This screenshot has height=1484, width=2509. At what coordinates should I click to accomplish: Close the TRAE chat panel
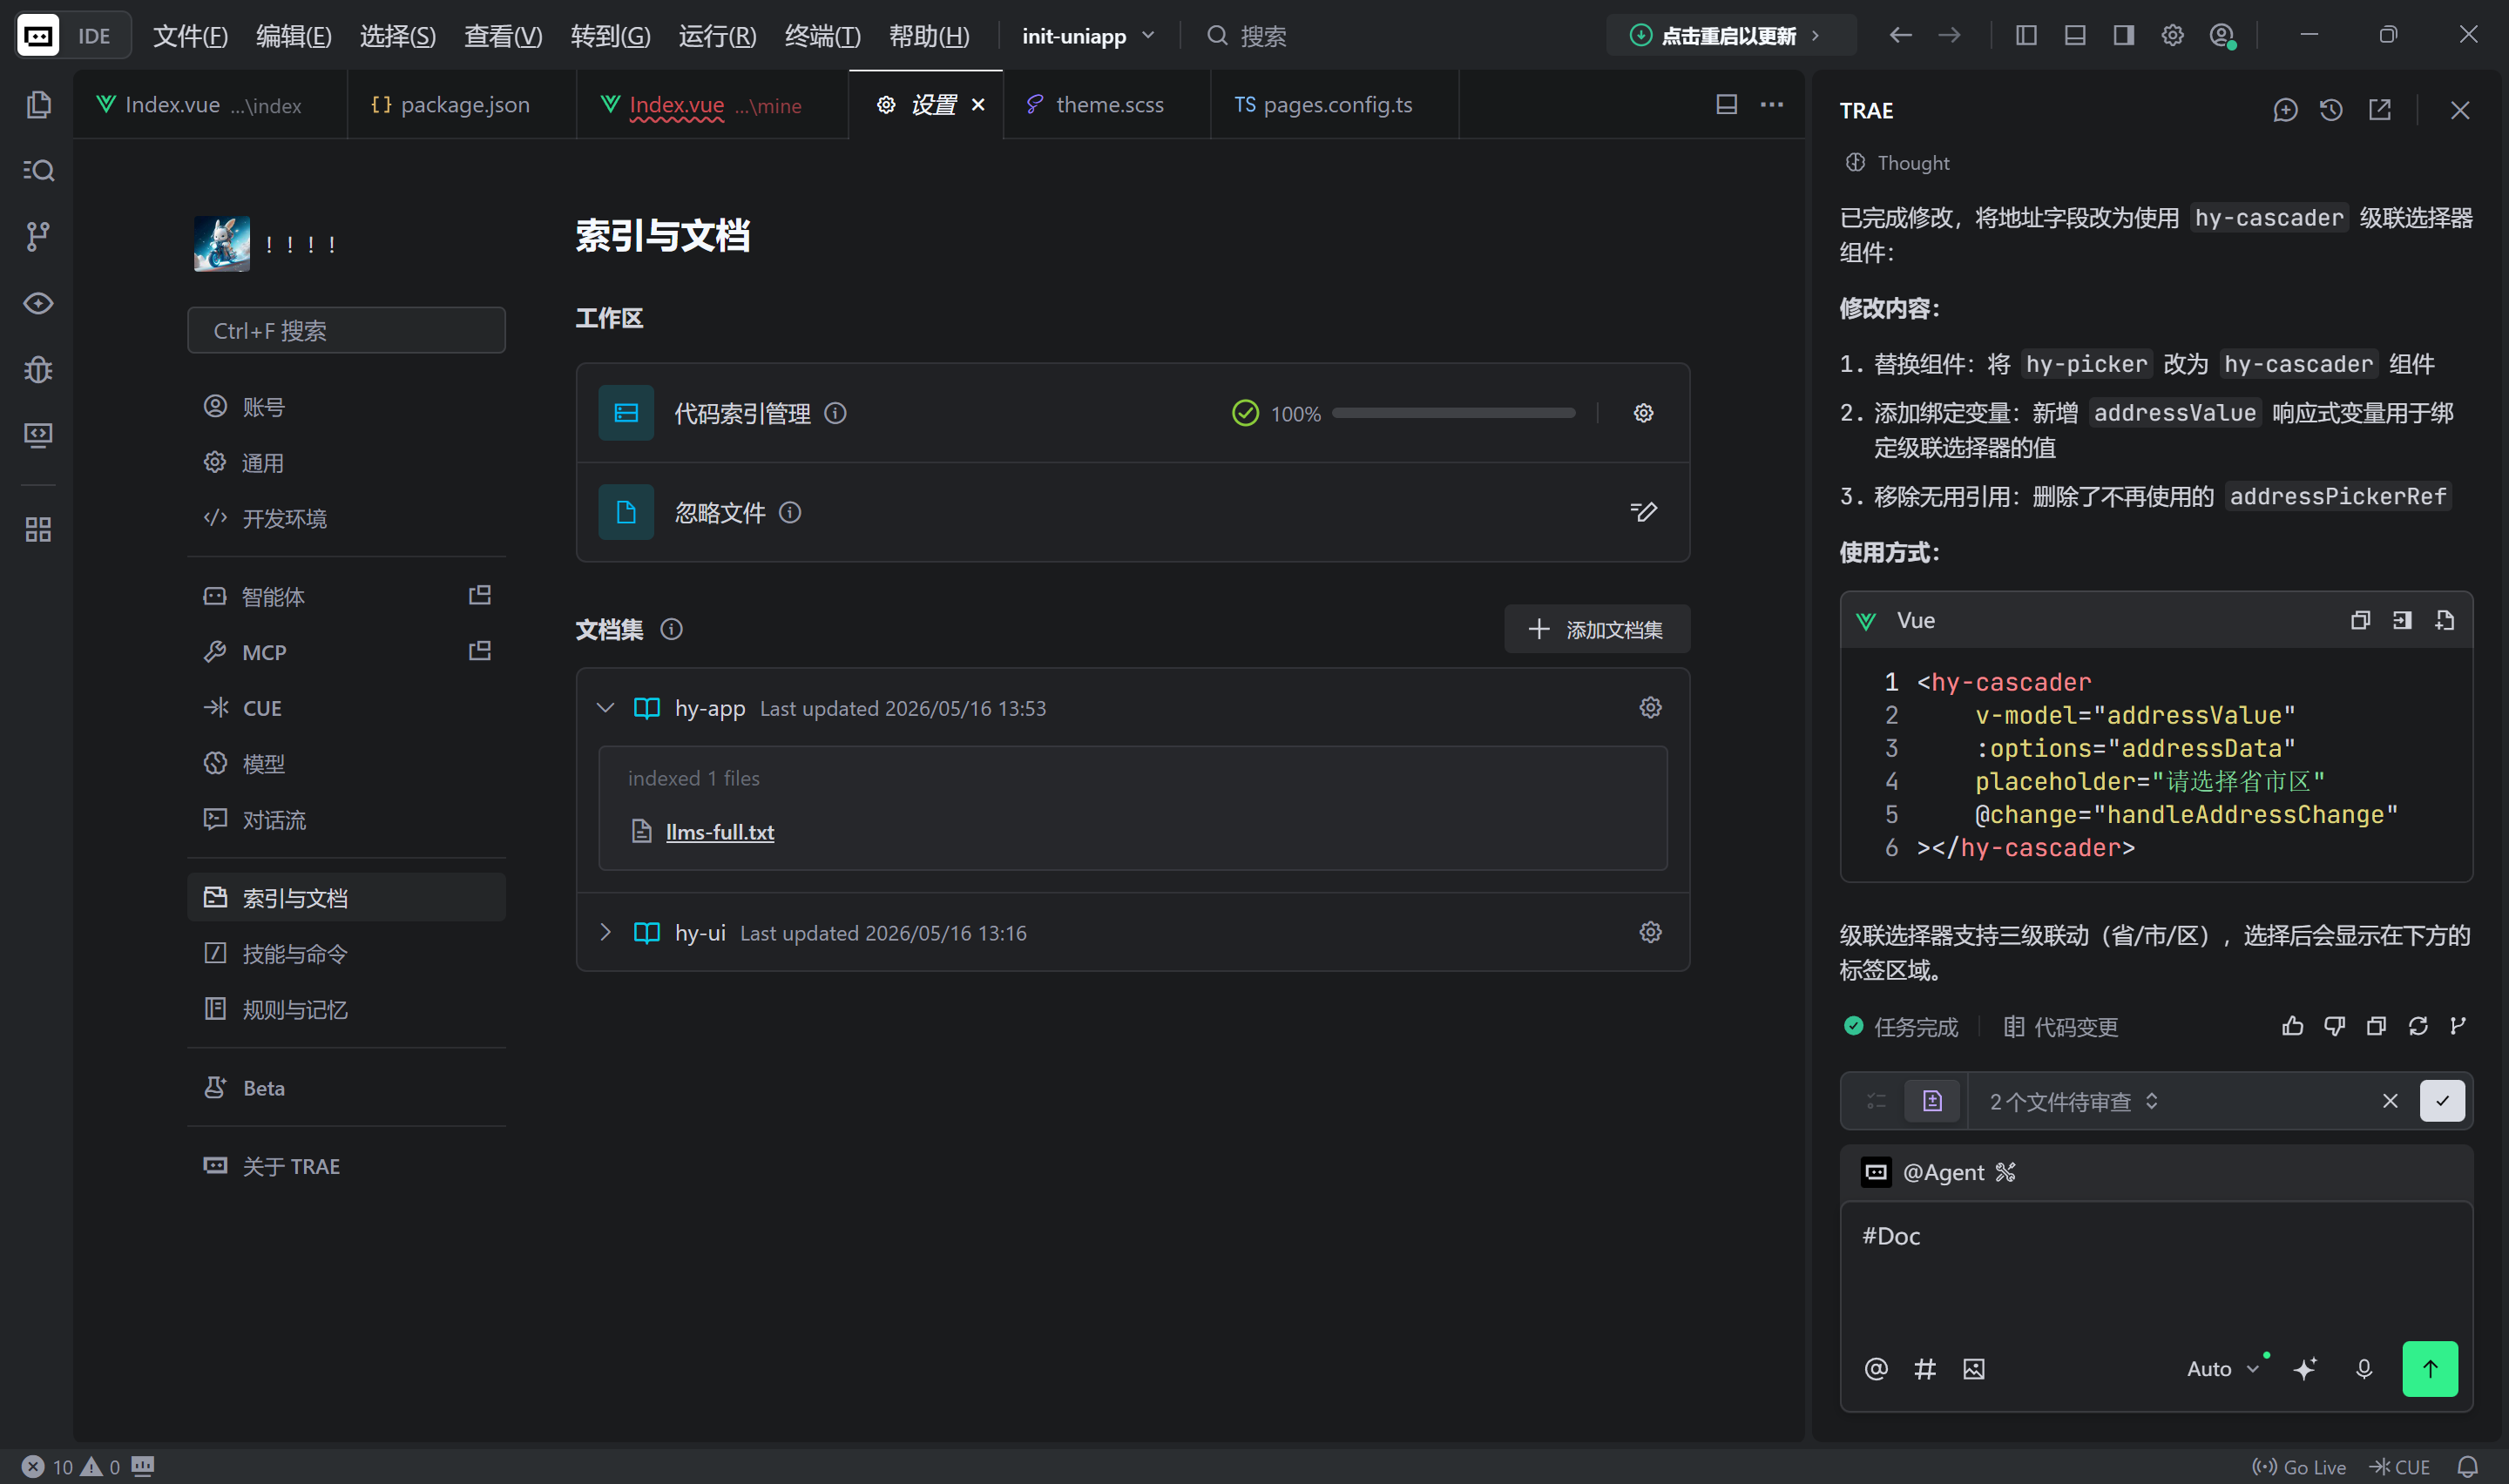(2460, 110)
